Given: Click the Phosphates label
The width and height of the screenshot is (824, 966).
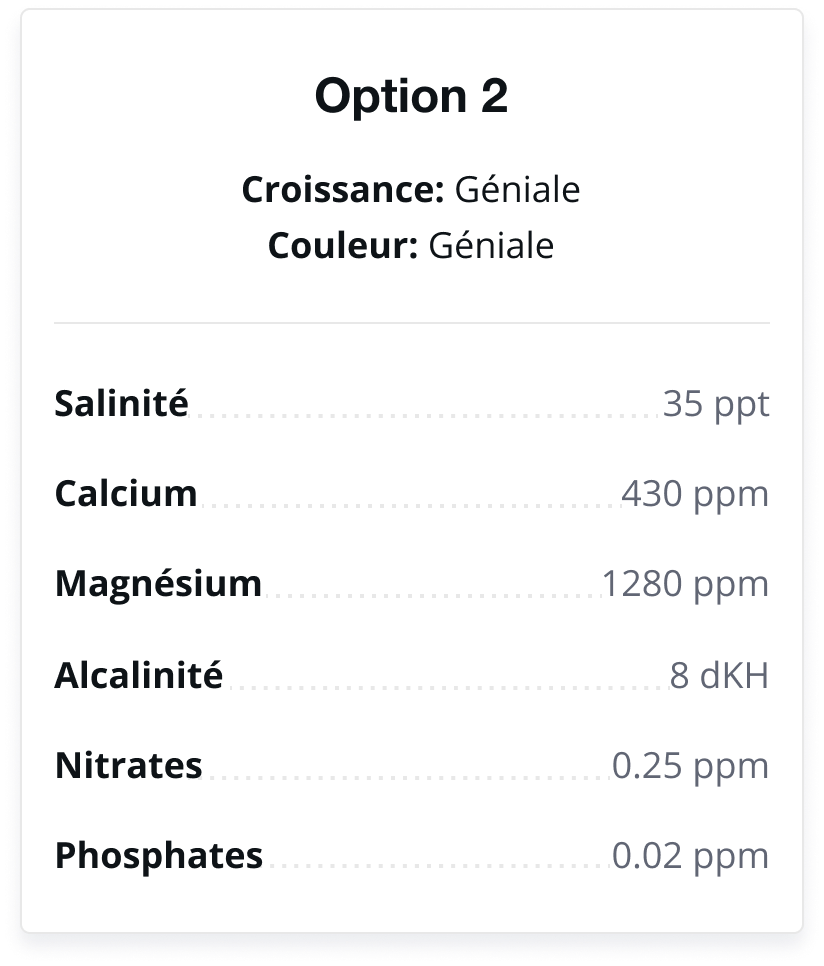Looking at the screenshot, I should click(159, 856).
